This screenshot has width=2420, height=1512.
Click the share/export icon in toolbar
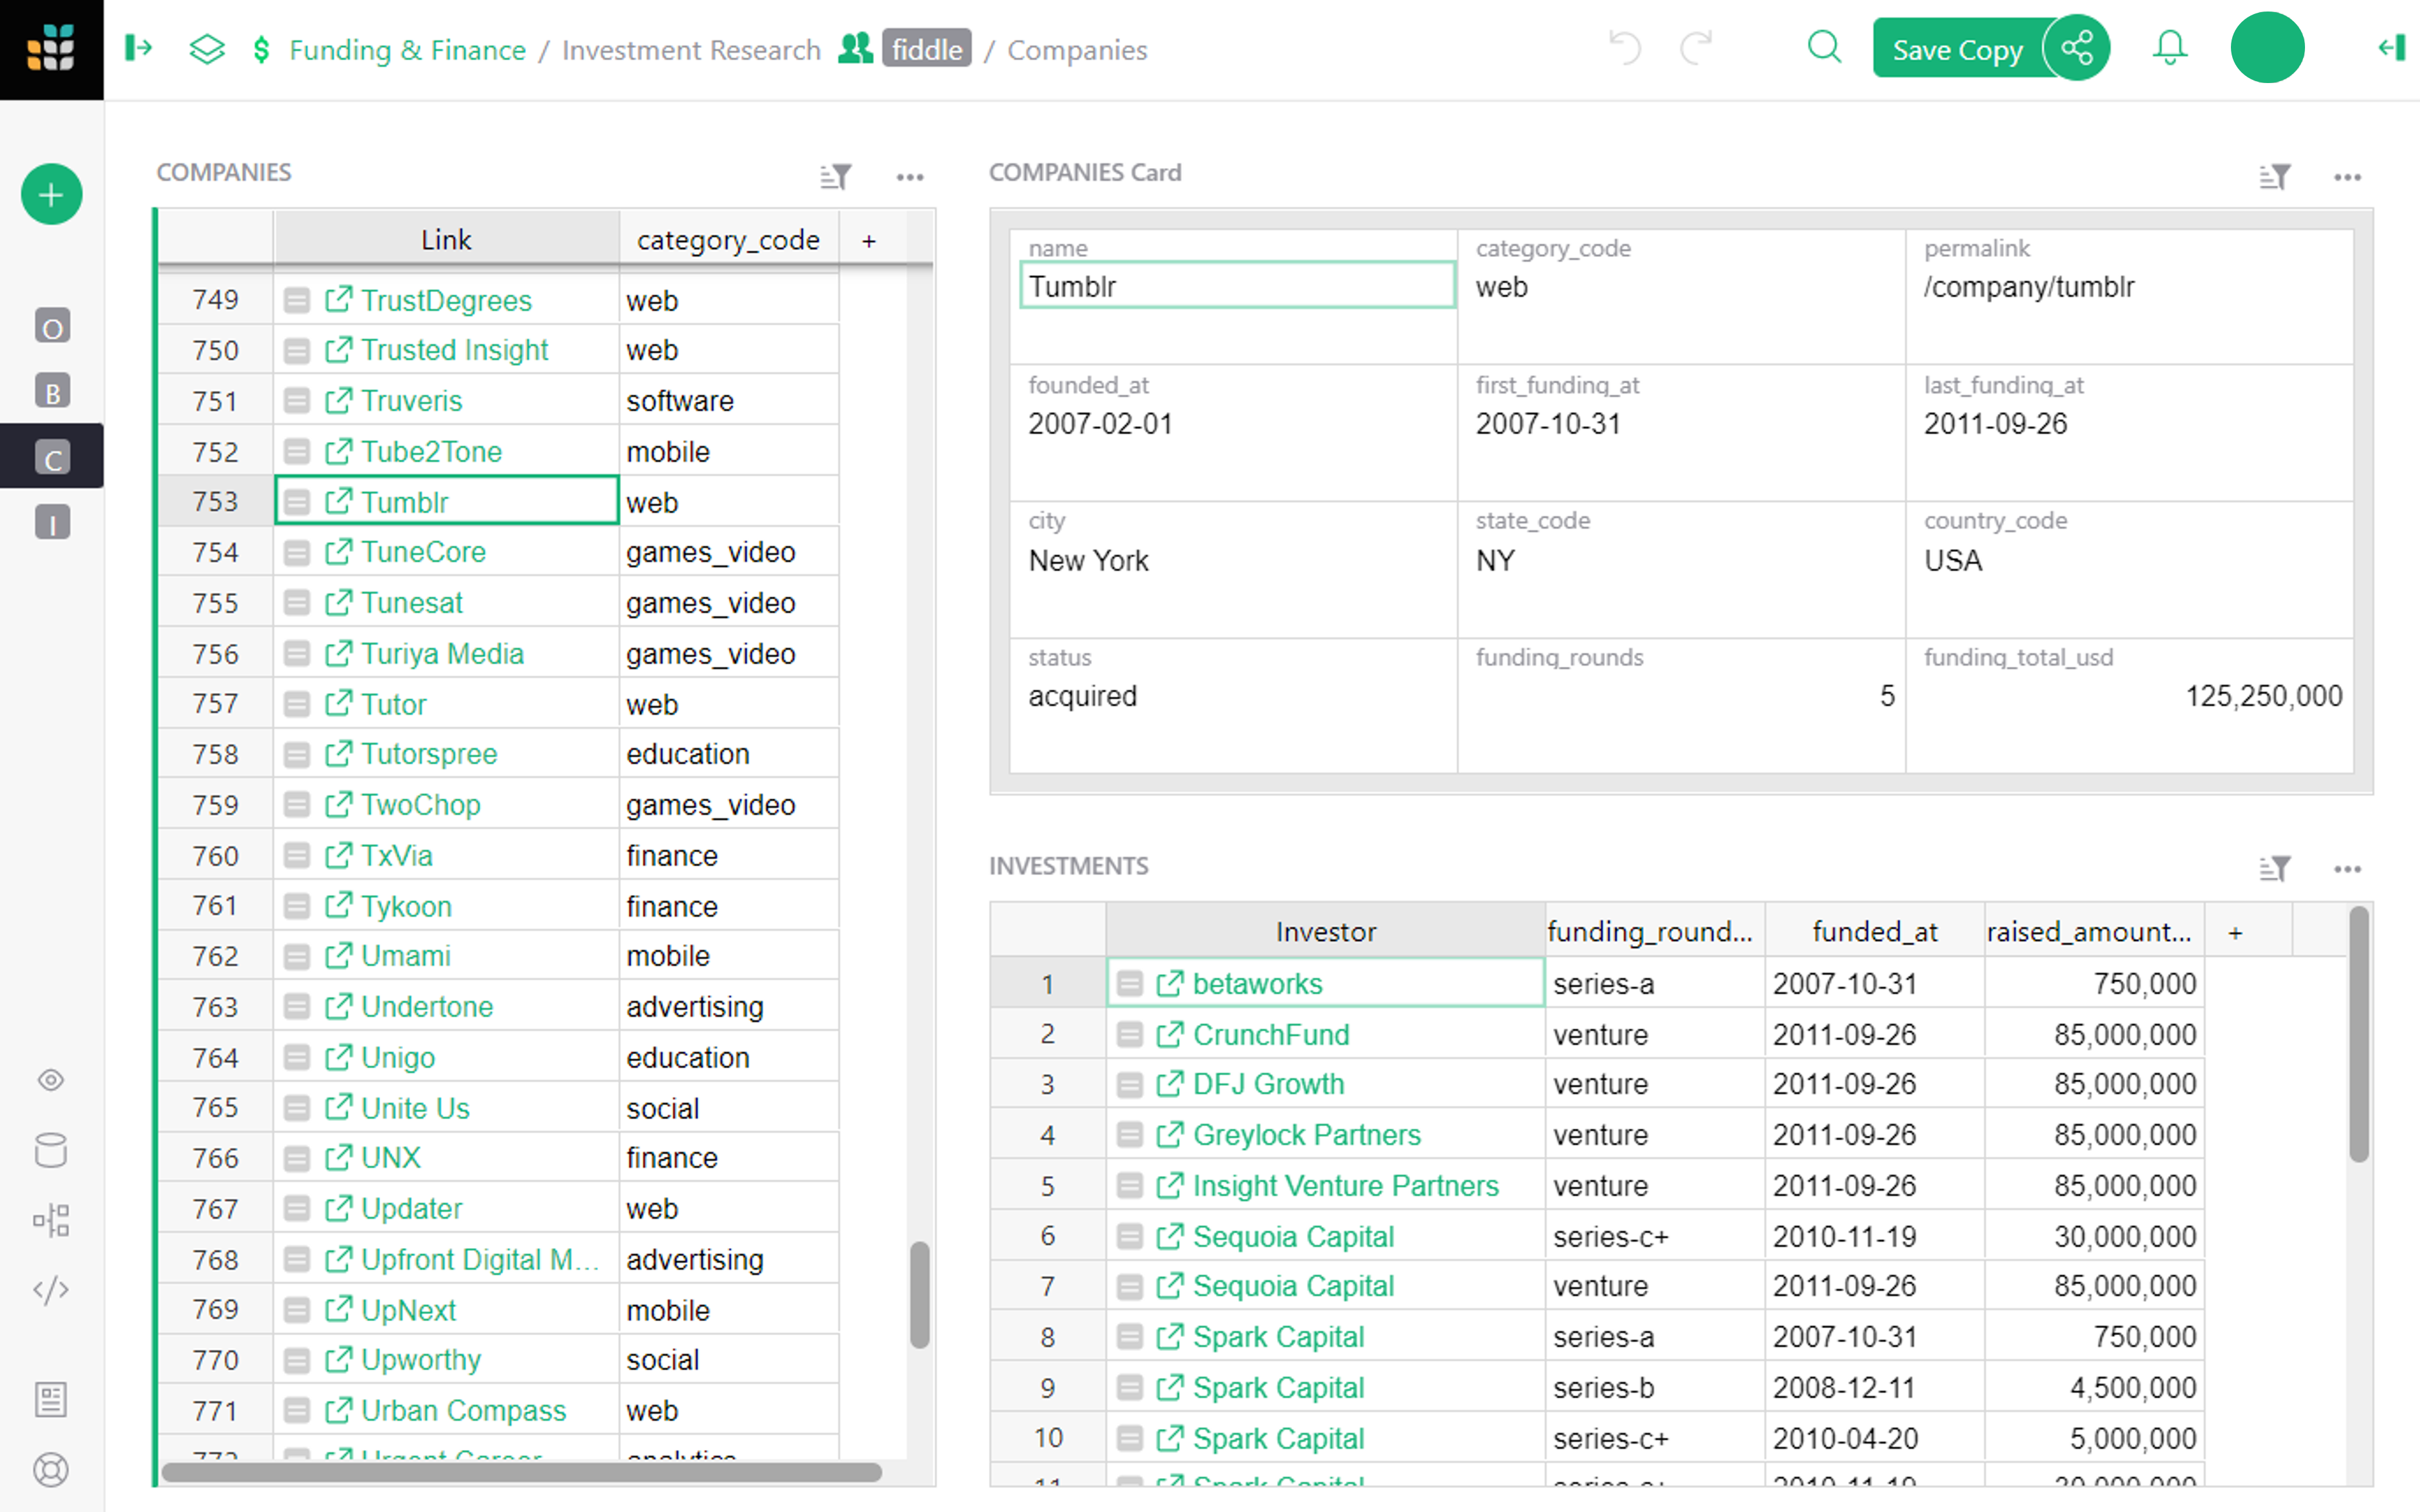2077,49
